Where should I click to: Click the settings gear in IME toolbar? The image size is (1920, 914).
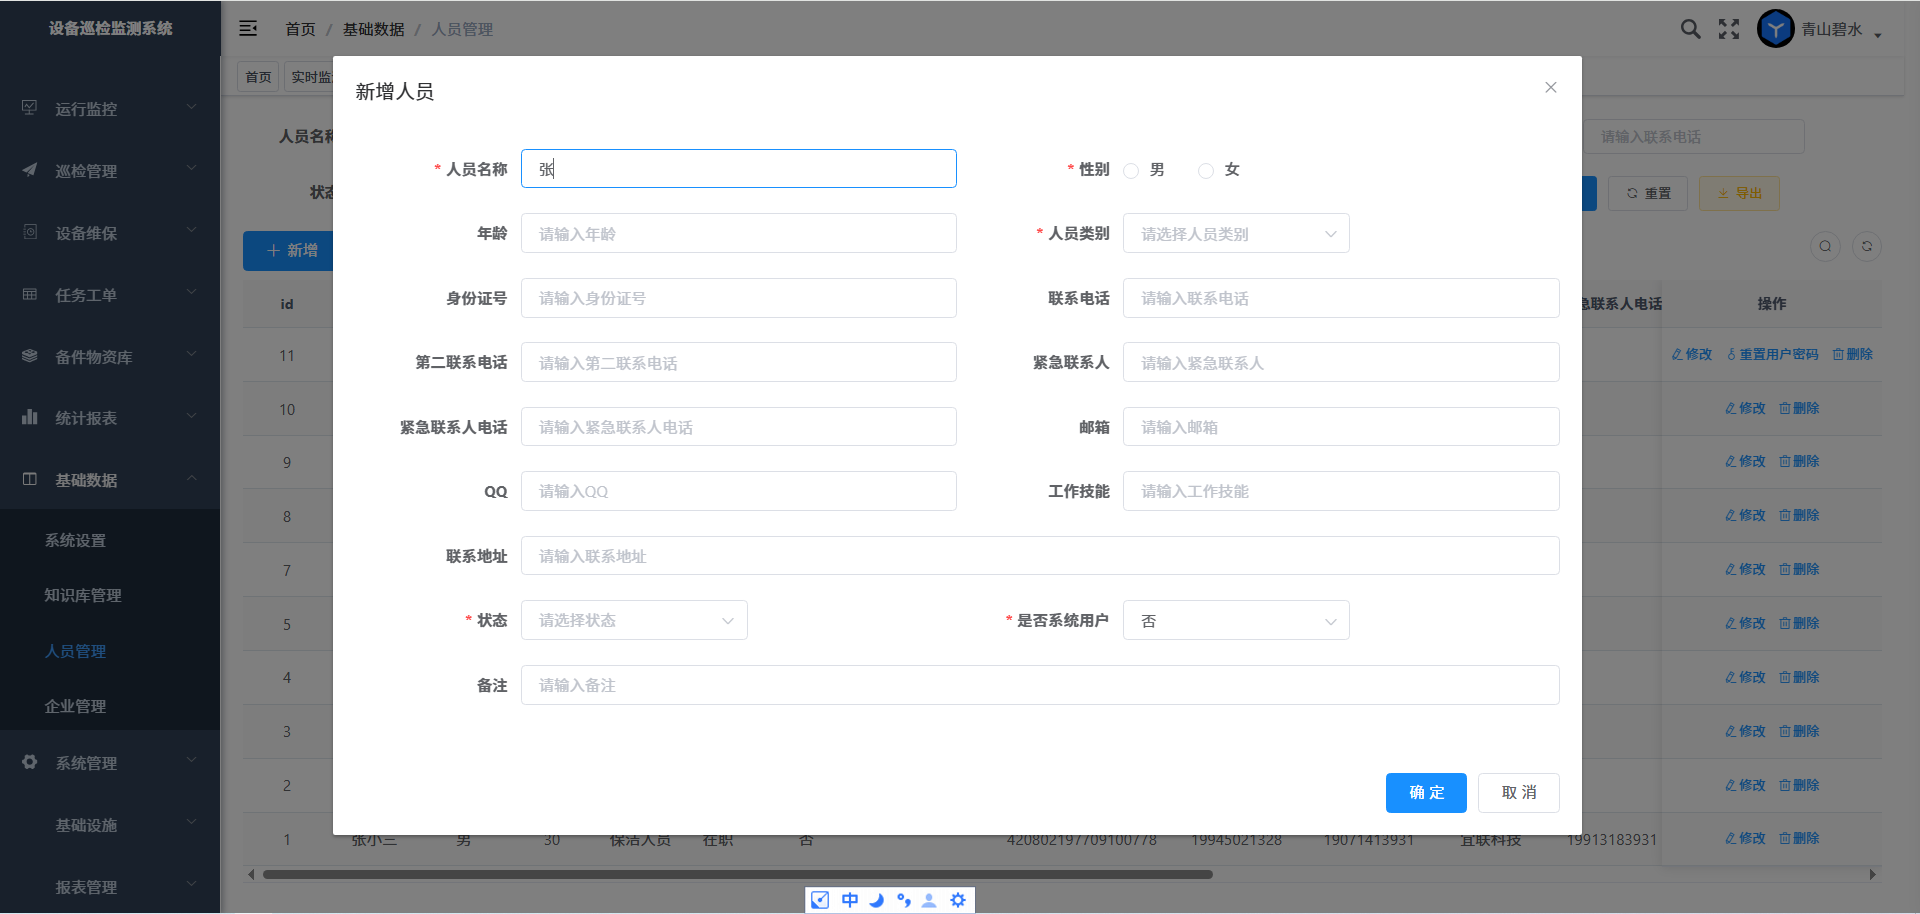coord(958,900)
